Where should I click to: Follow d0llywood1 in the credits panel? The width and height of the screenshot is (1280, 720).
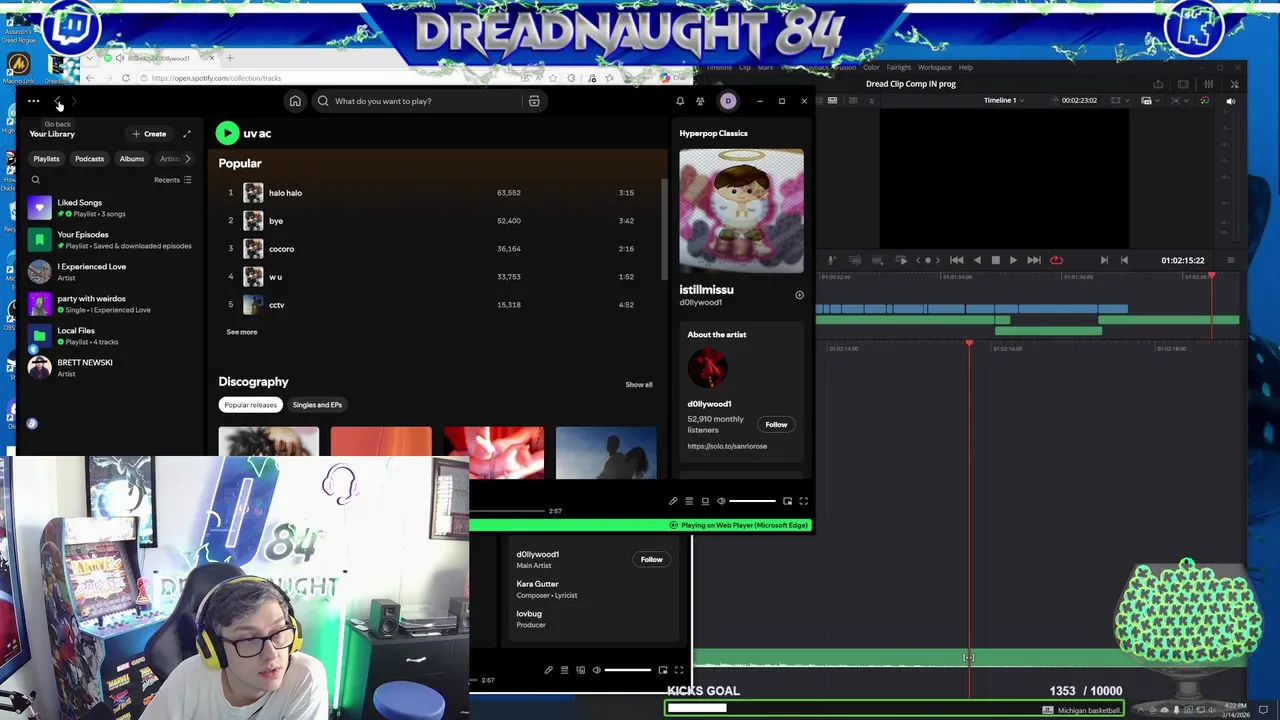coord(651,560)
